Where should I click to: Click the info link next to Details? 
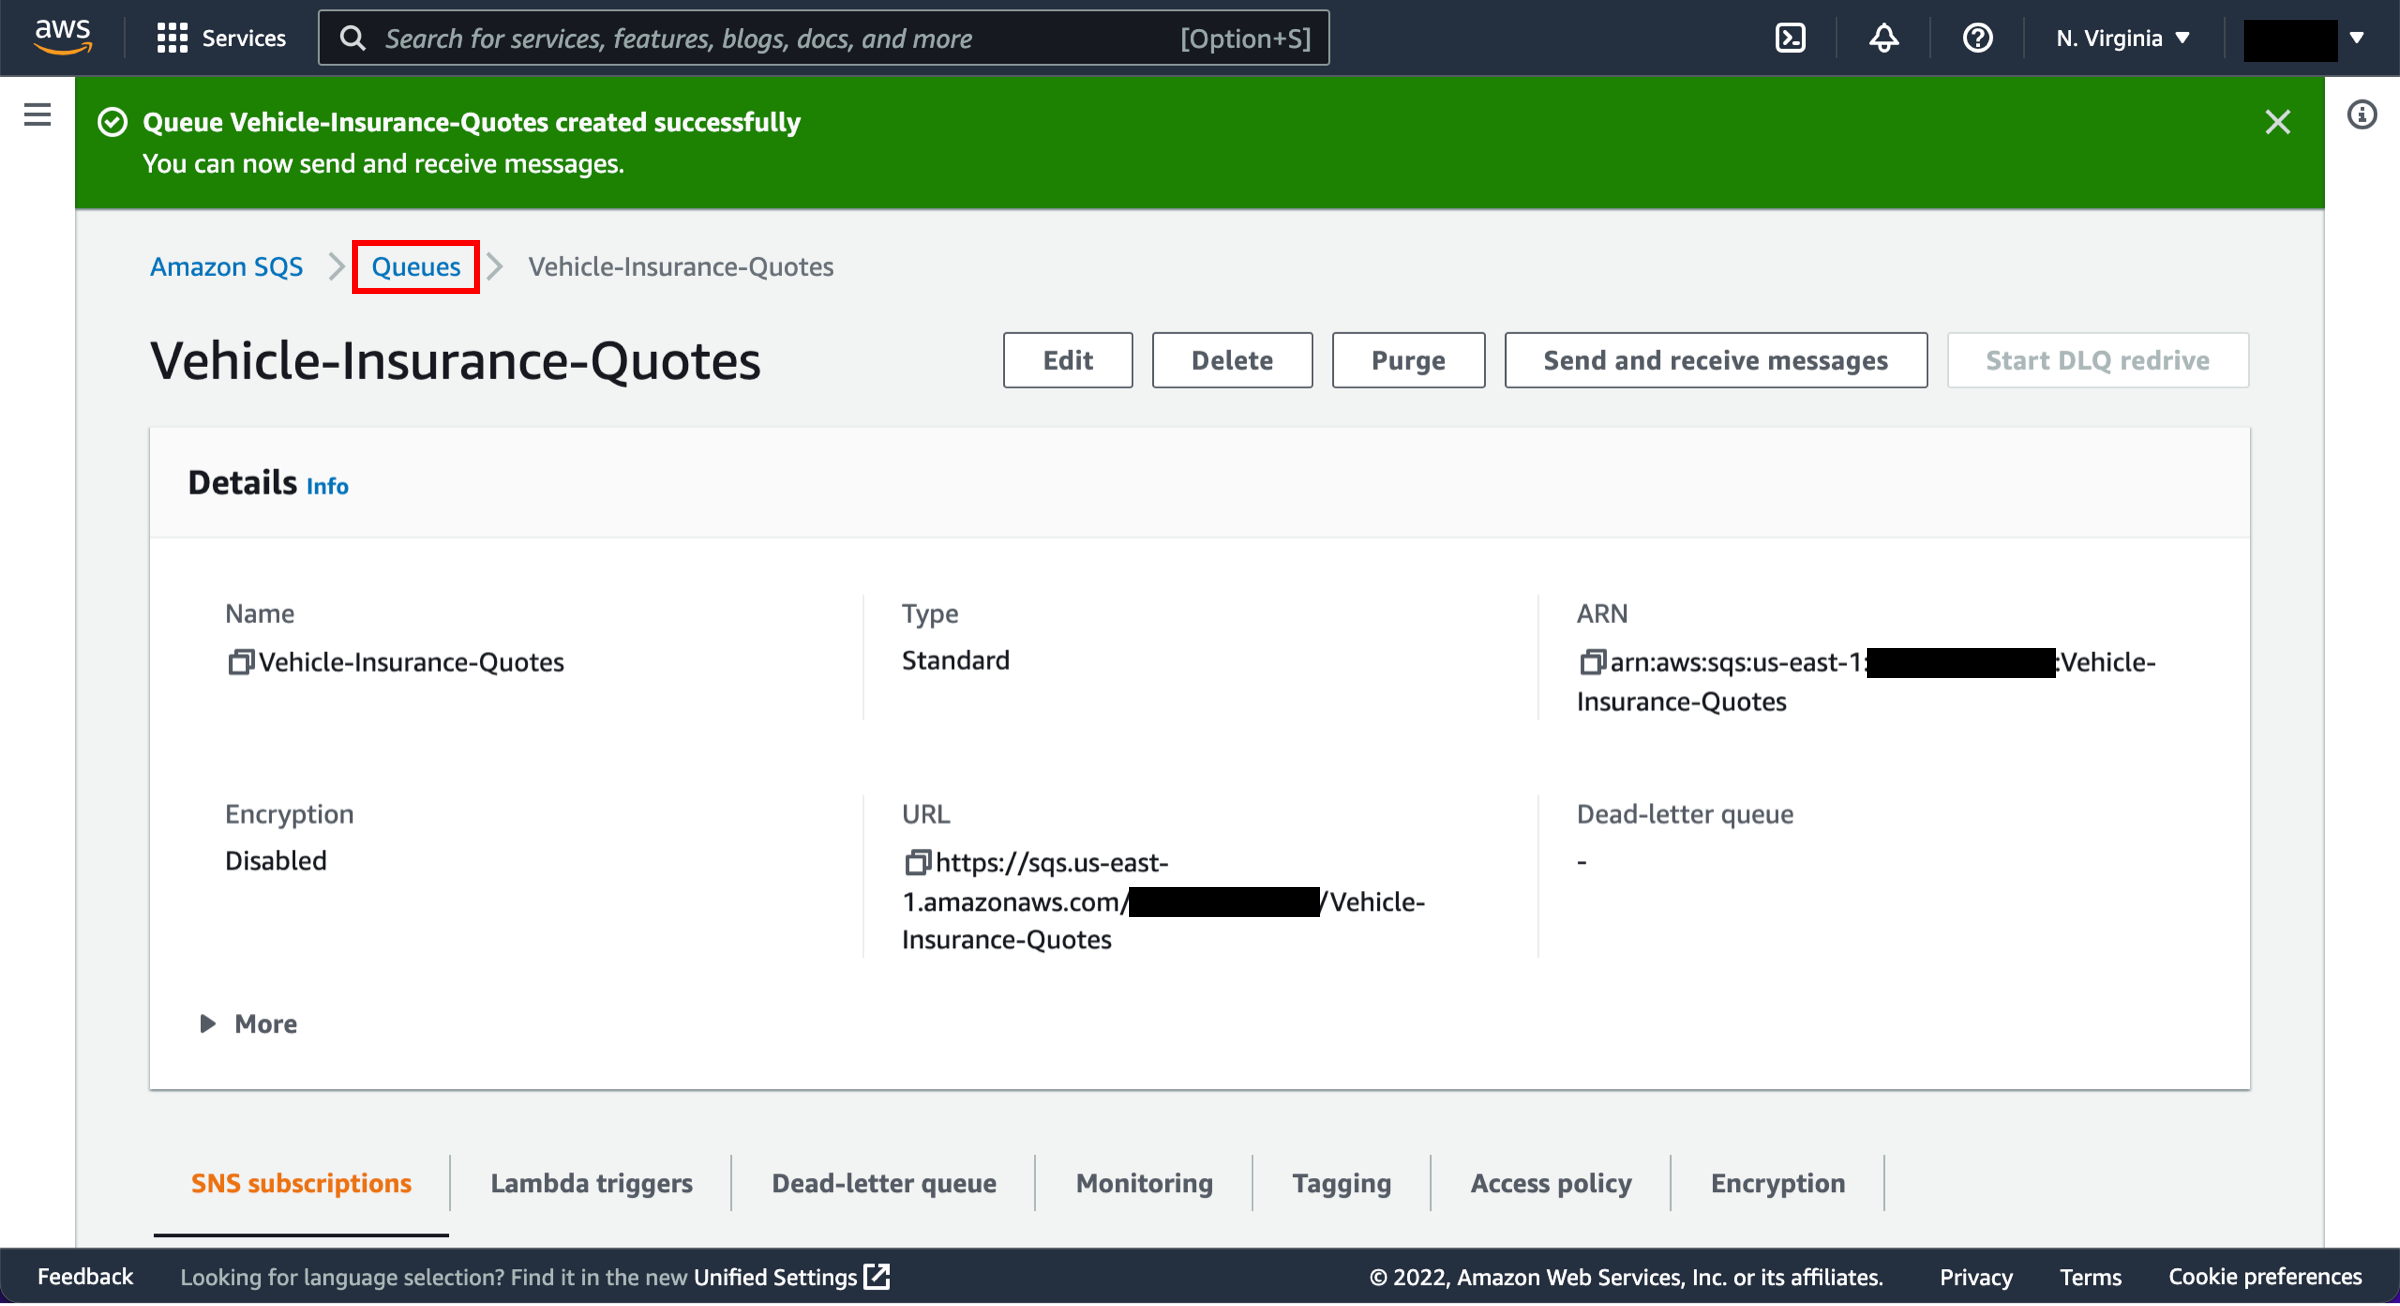tap(328, 483)
